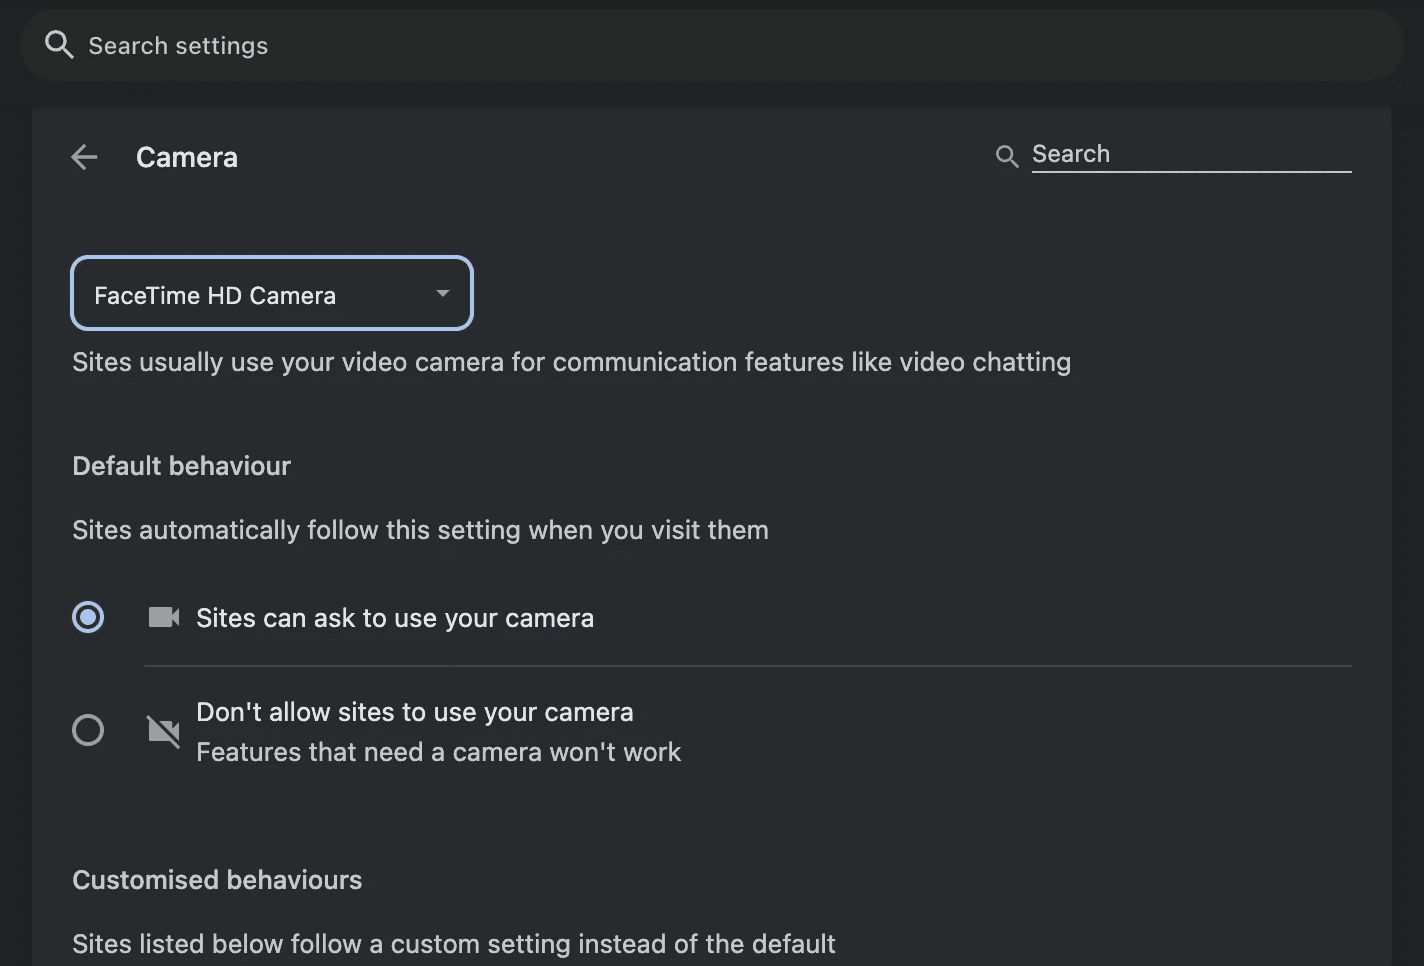Click the small magnifier beside Camera search

[1007, 156]
